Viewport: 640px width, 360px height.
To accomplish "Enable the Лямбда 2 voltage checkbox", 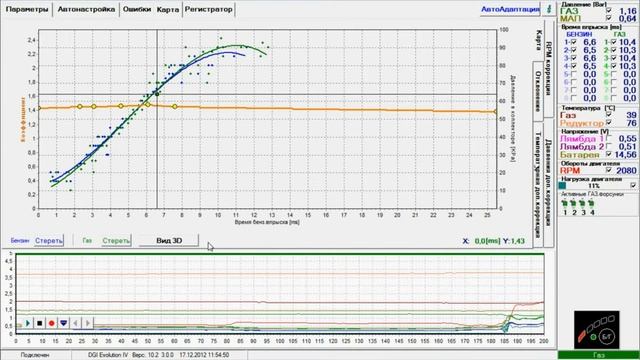I will click(609, 146).
